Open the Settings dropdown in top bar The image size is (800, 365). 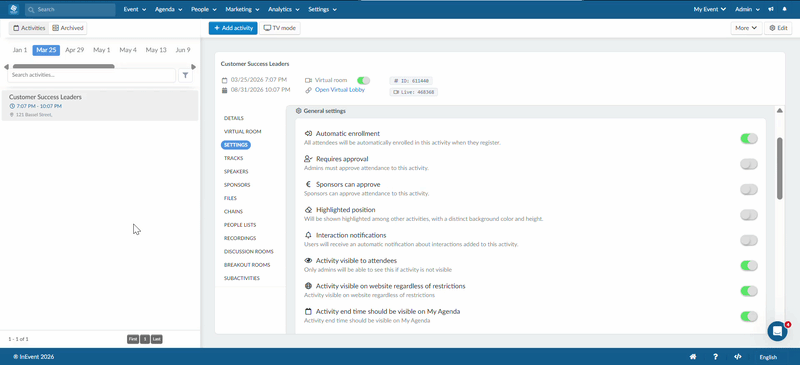pyautogui.click(x=322, y=9)
